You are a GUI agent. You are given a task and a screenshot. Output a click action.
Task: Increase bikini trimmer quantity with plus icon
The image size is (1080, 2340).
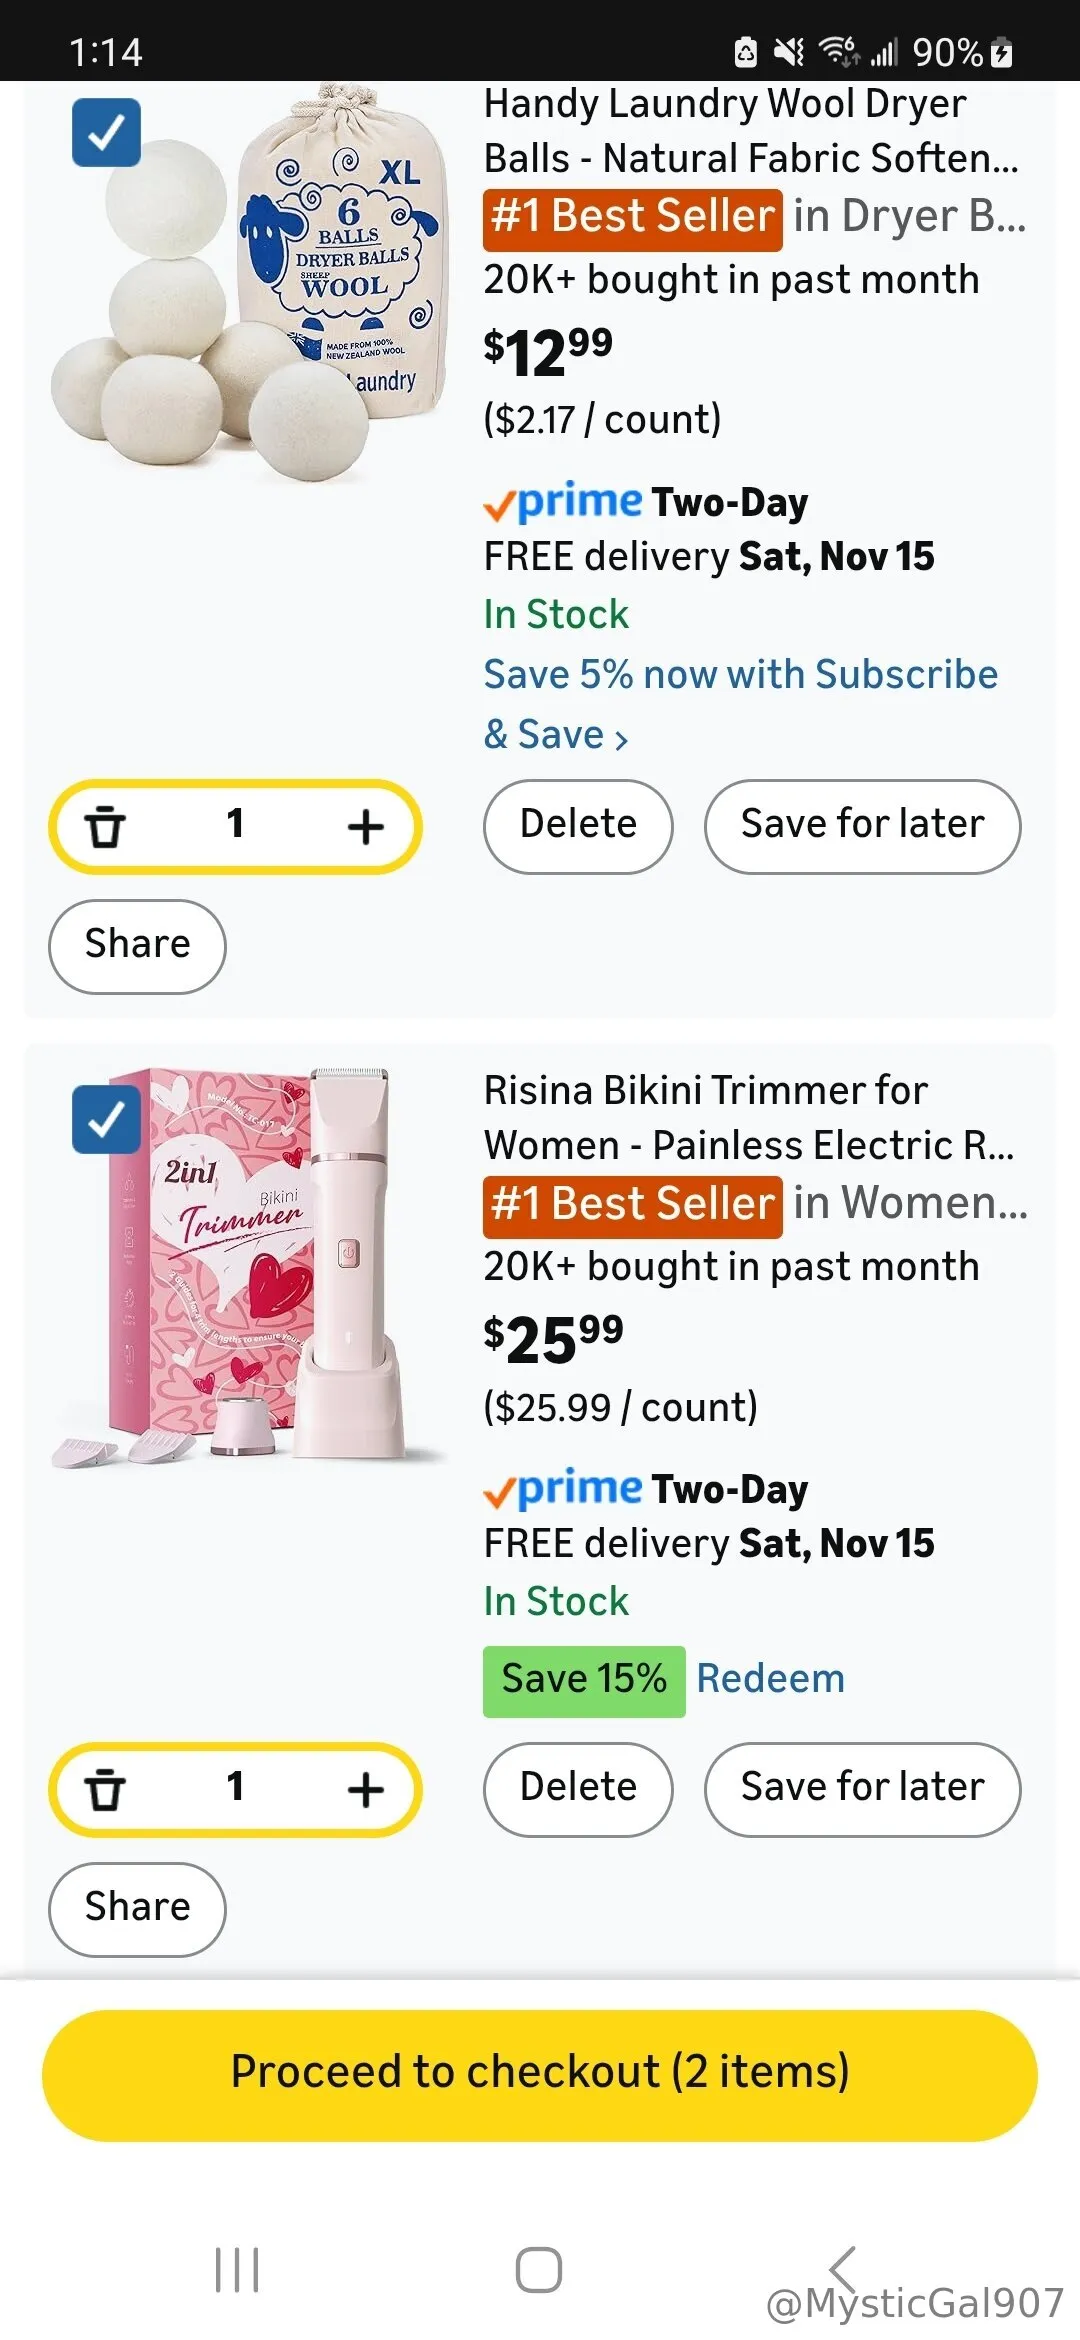pyautogui.click(x=365, y=1789)
